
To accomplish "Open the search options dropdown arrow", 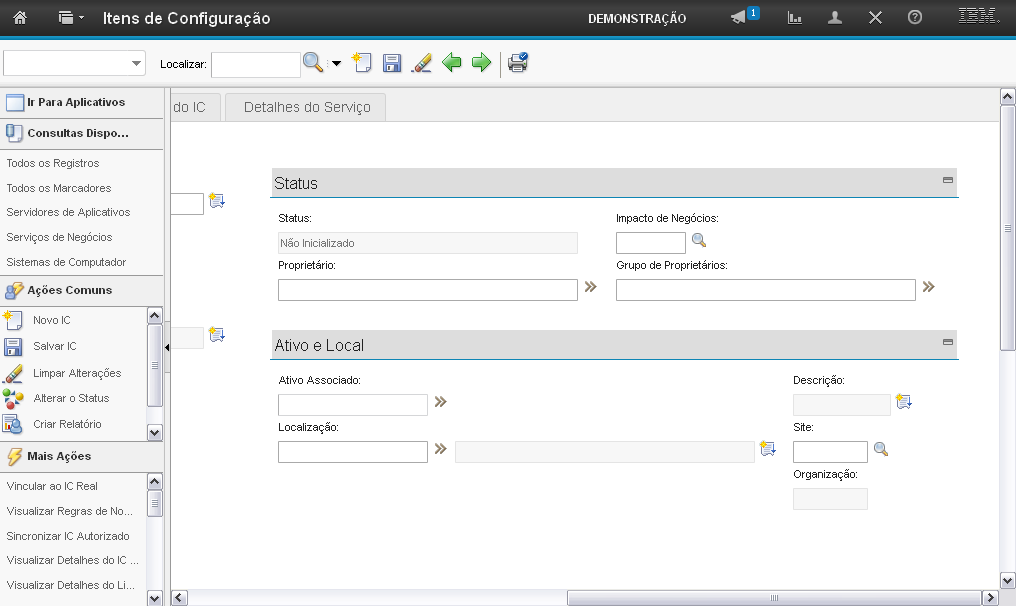I will point(336,64).
